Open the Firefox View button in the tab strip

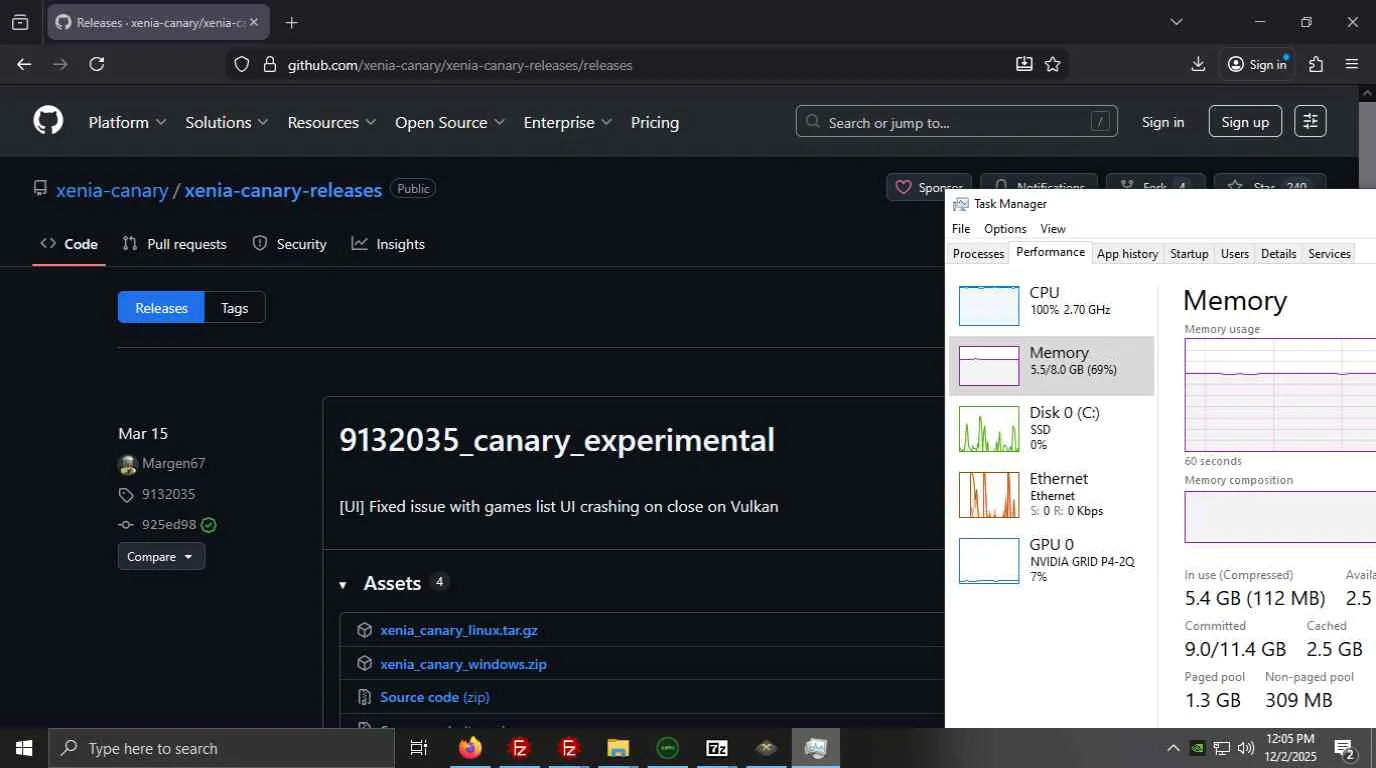tap(20, 22)
